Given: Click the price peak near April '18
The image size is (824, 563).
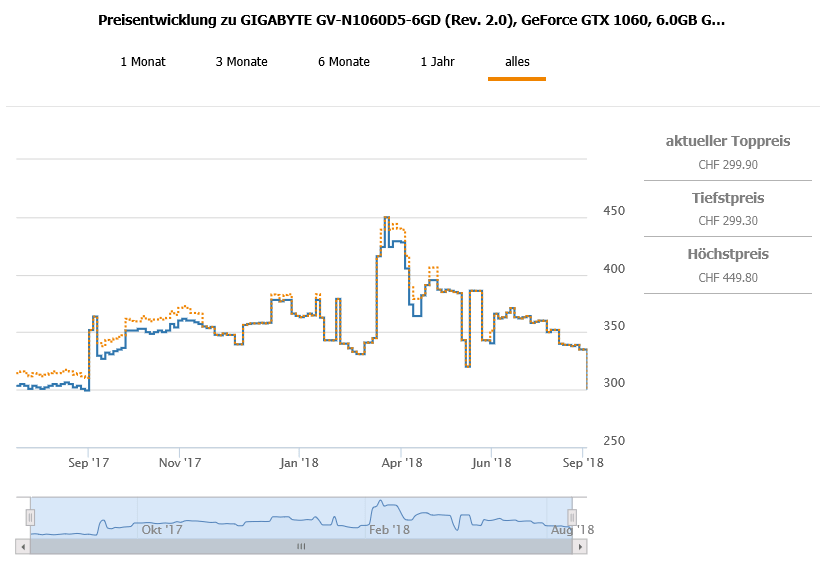Looking at the screenshot, I should point(386,217).
